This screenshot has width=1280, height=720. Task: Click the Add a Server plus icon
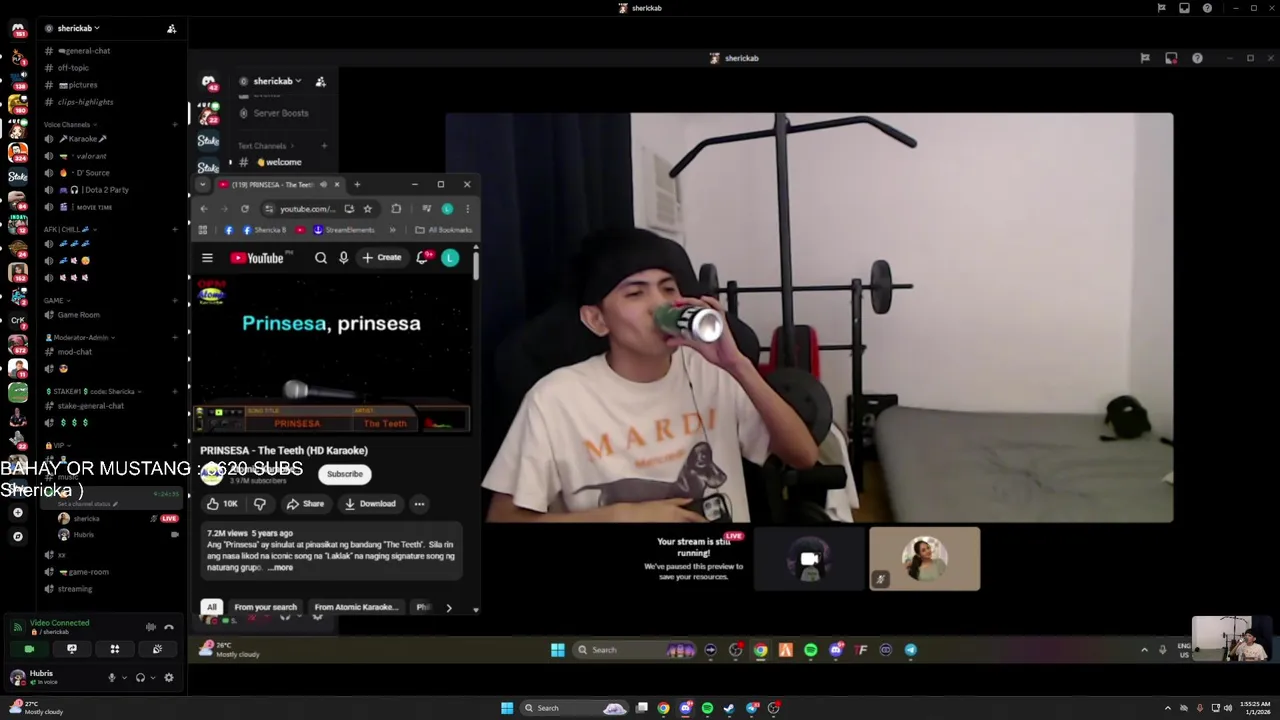point(18,512)
